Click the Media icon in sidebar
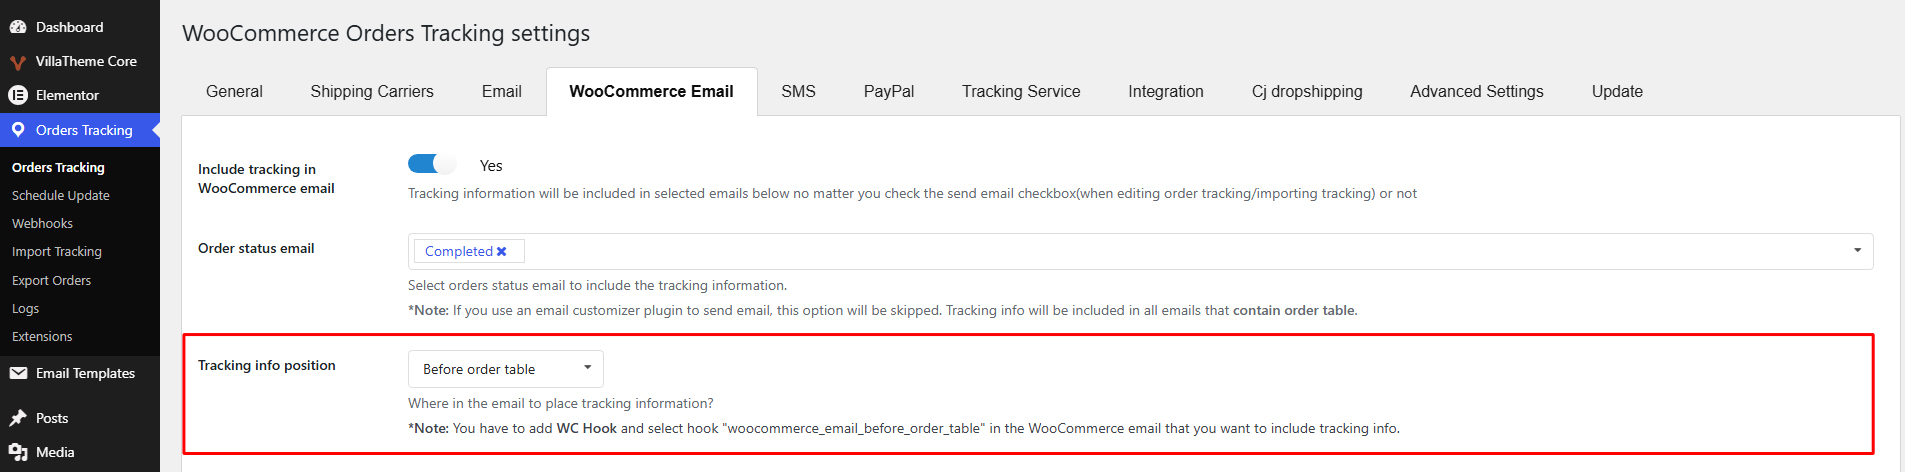The height and width of the screenshot is (472, 1905). [x=18, y=452]
